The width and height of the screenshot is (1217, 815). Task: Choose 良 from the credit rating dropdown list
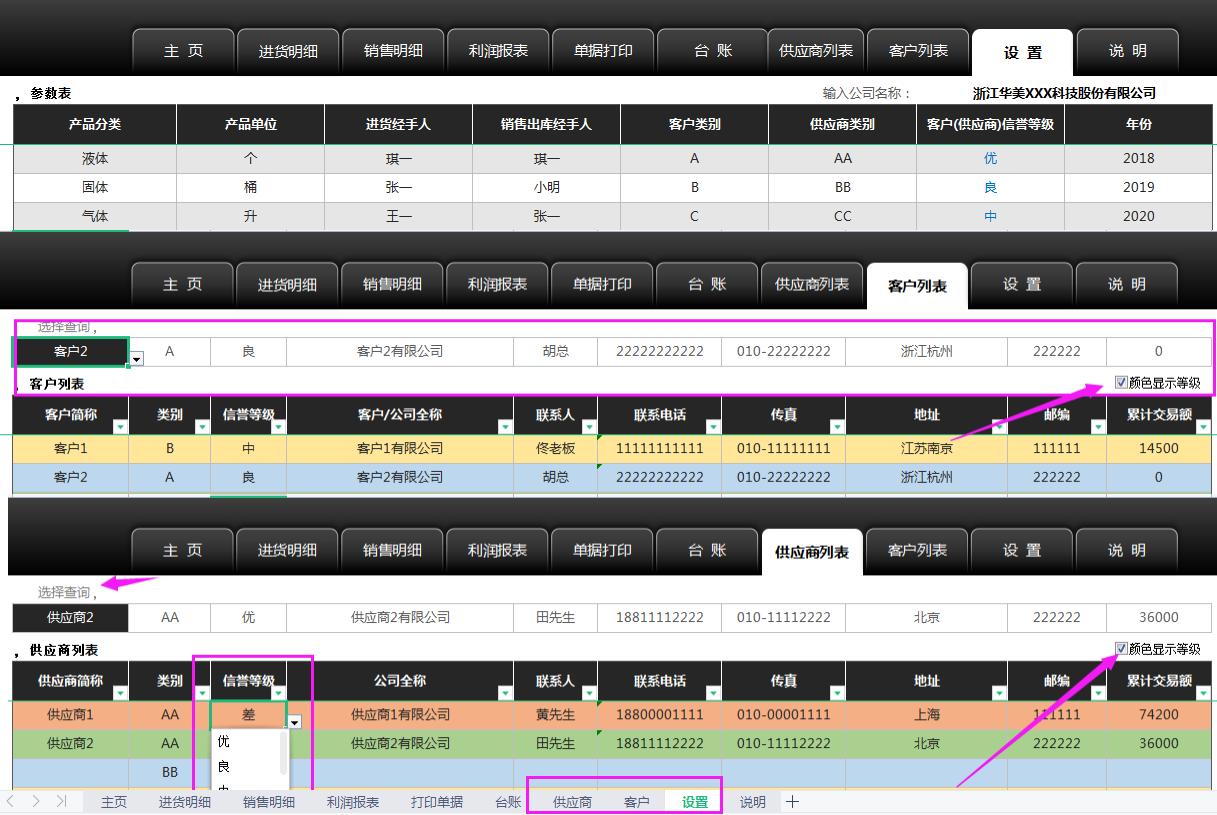(x=245, y=767)
